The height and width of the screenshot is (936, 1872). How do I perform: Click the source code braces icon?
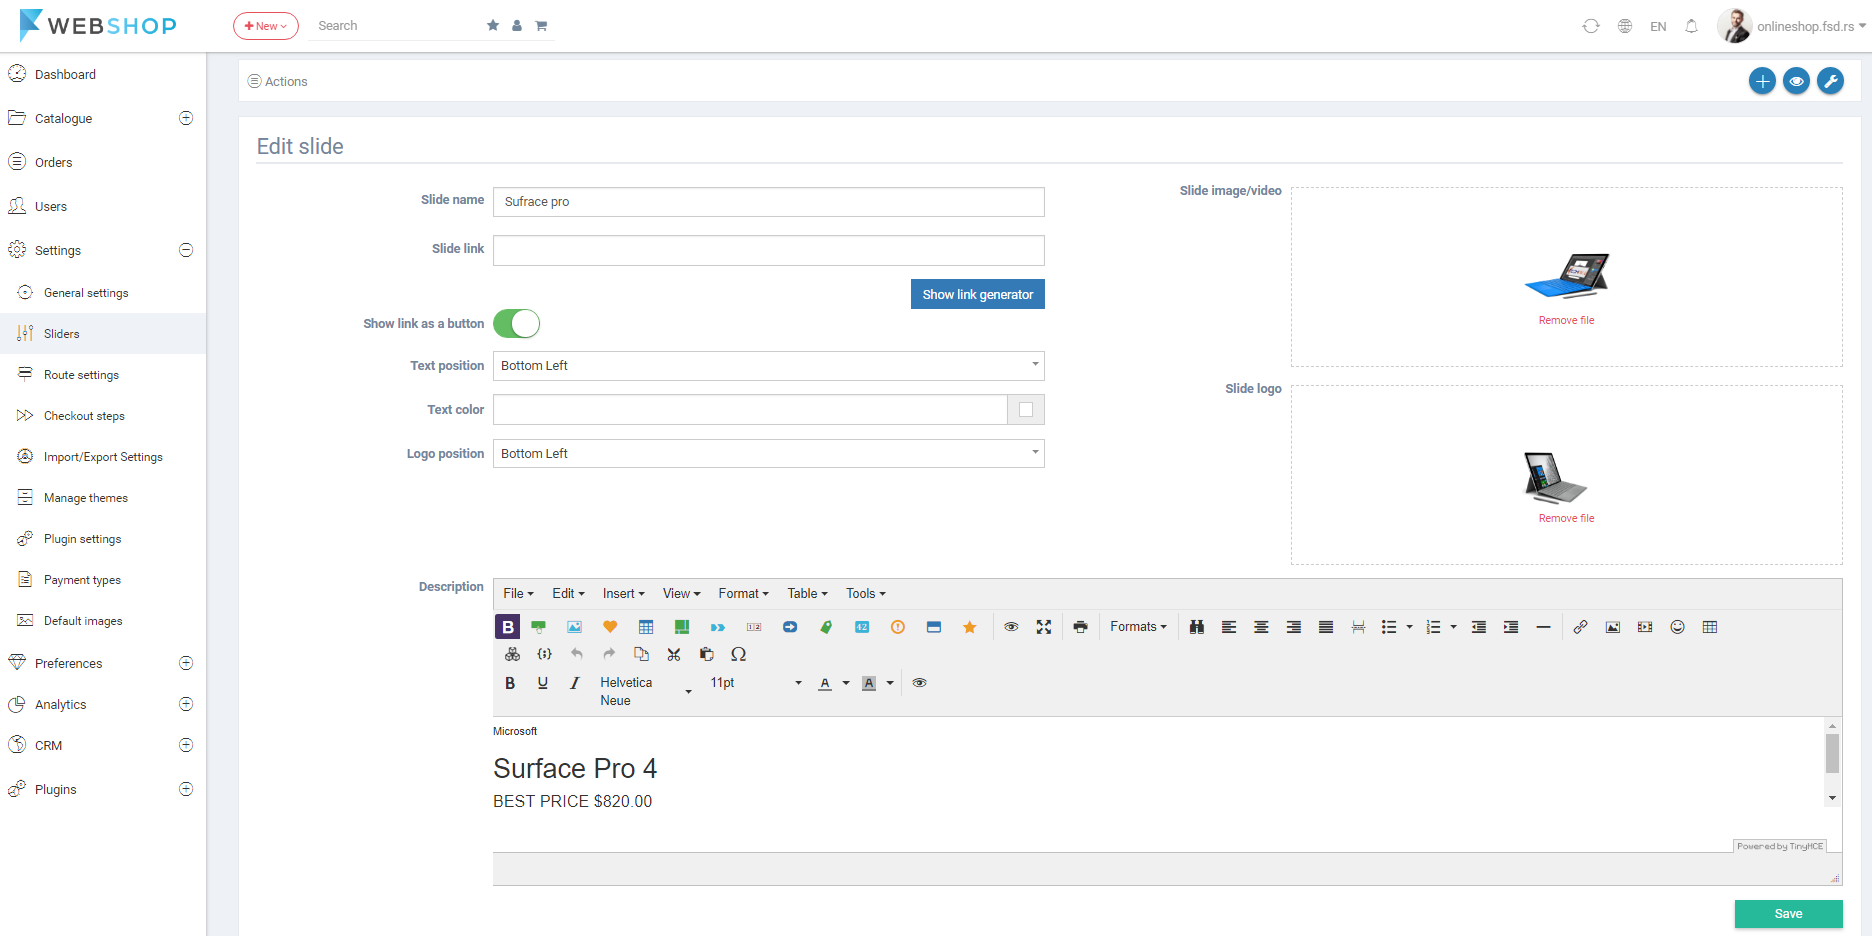[545, 654]
